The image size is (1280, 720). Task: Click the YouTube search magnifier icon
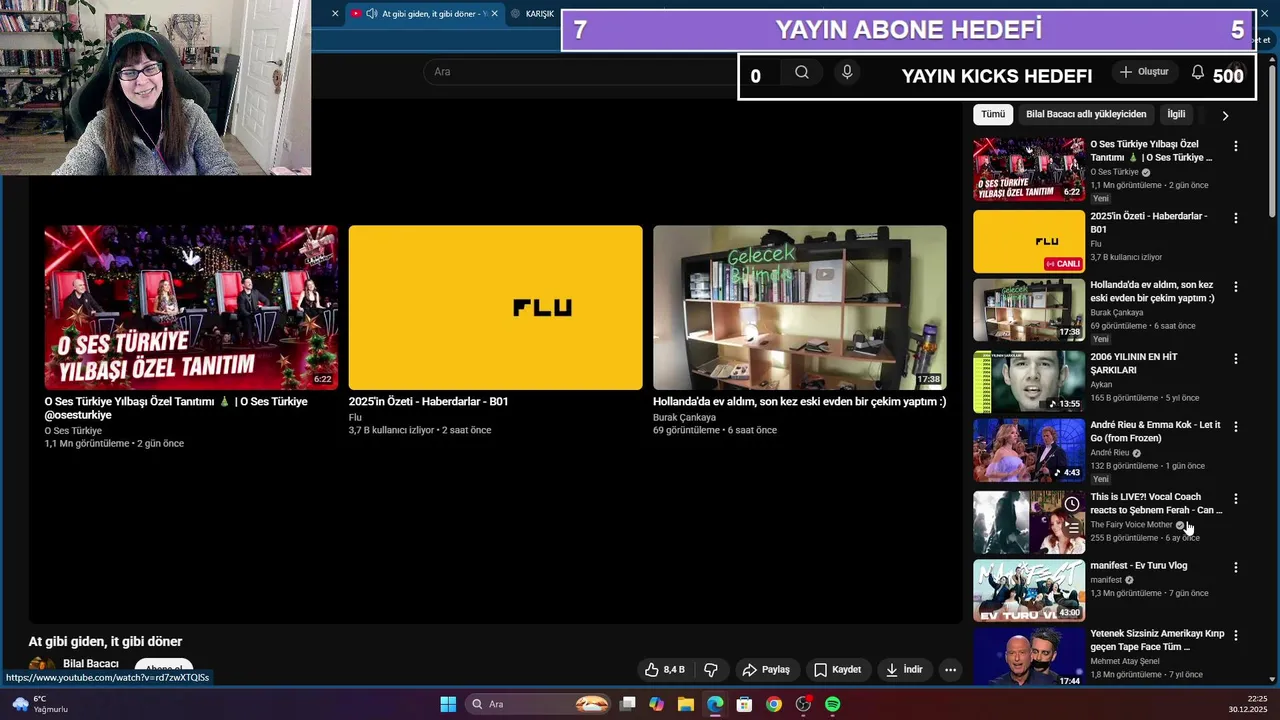(x=802, y=72)
